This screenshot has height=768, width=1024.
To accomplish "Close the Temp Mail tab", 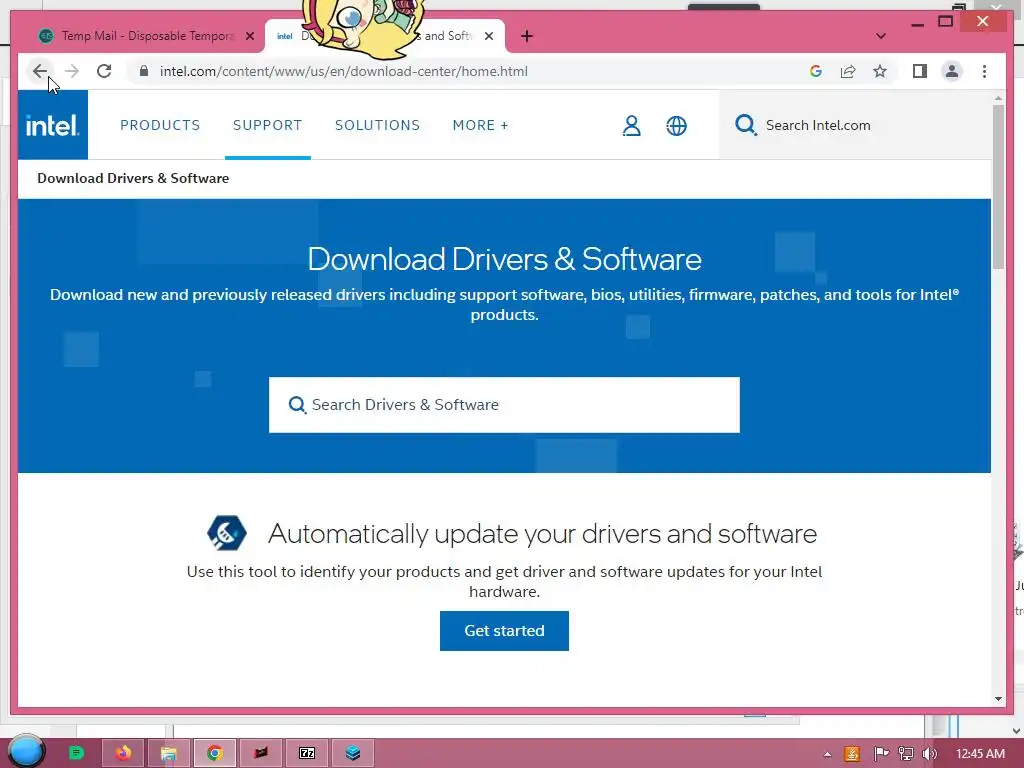I will pyautogui.click(x=249, y=36).
